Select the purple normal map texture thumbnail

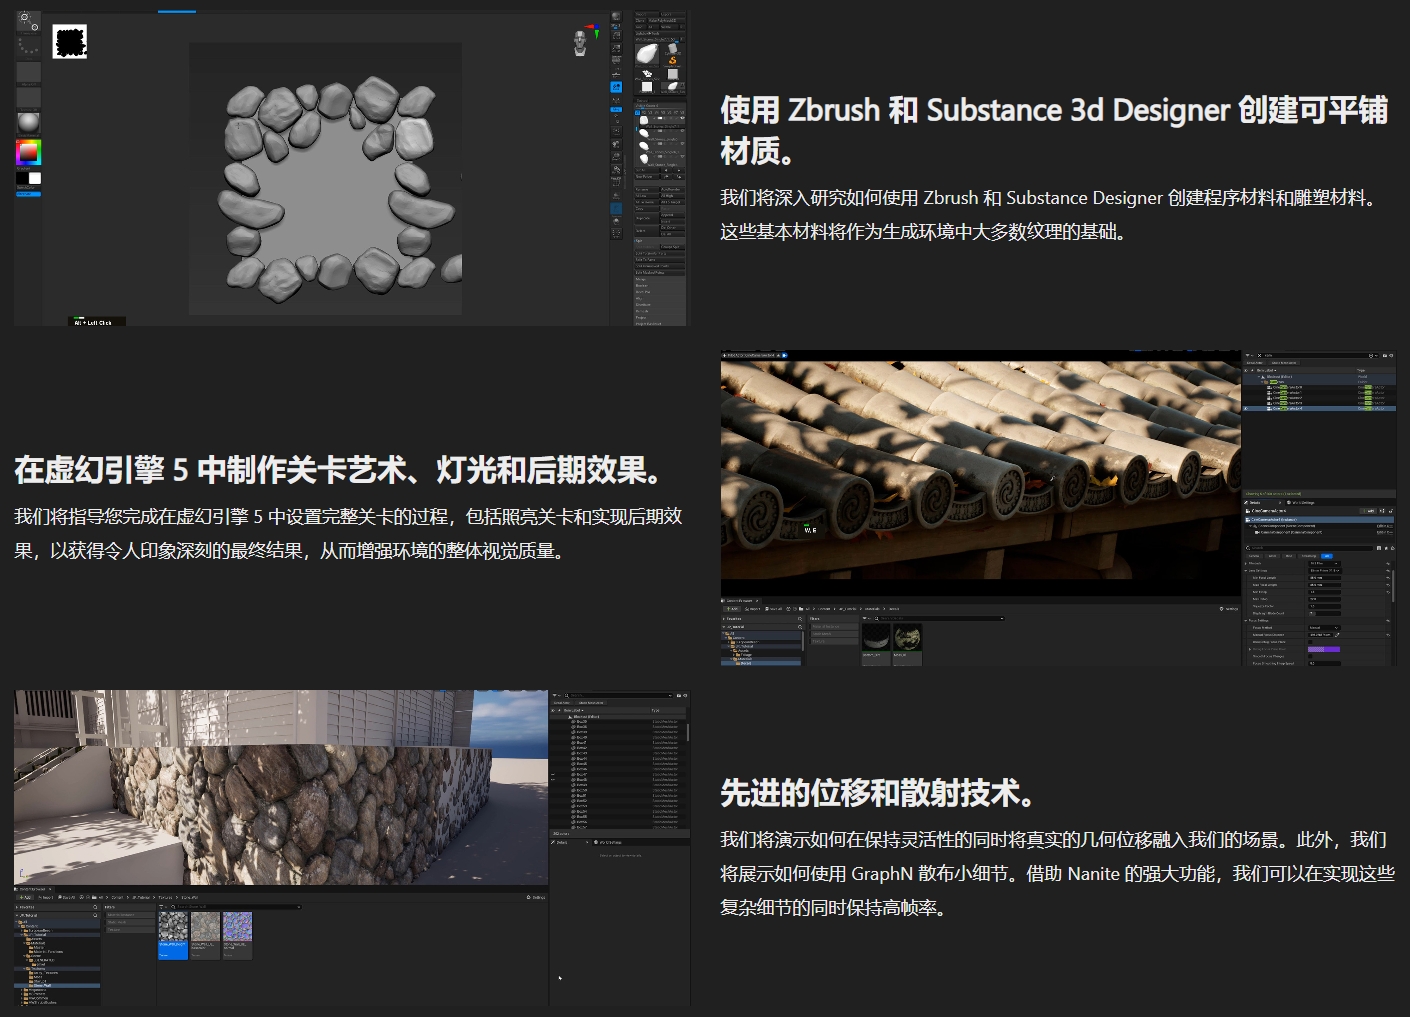tap(237, 936)
